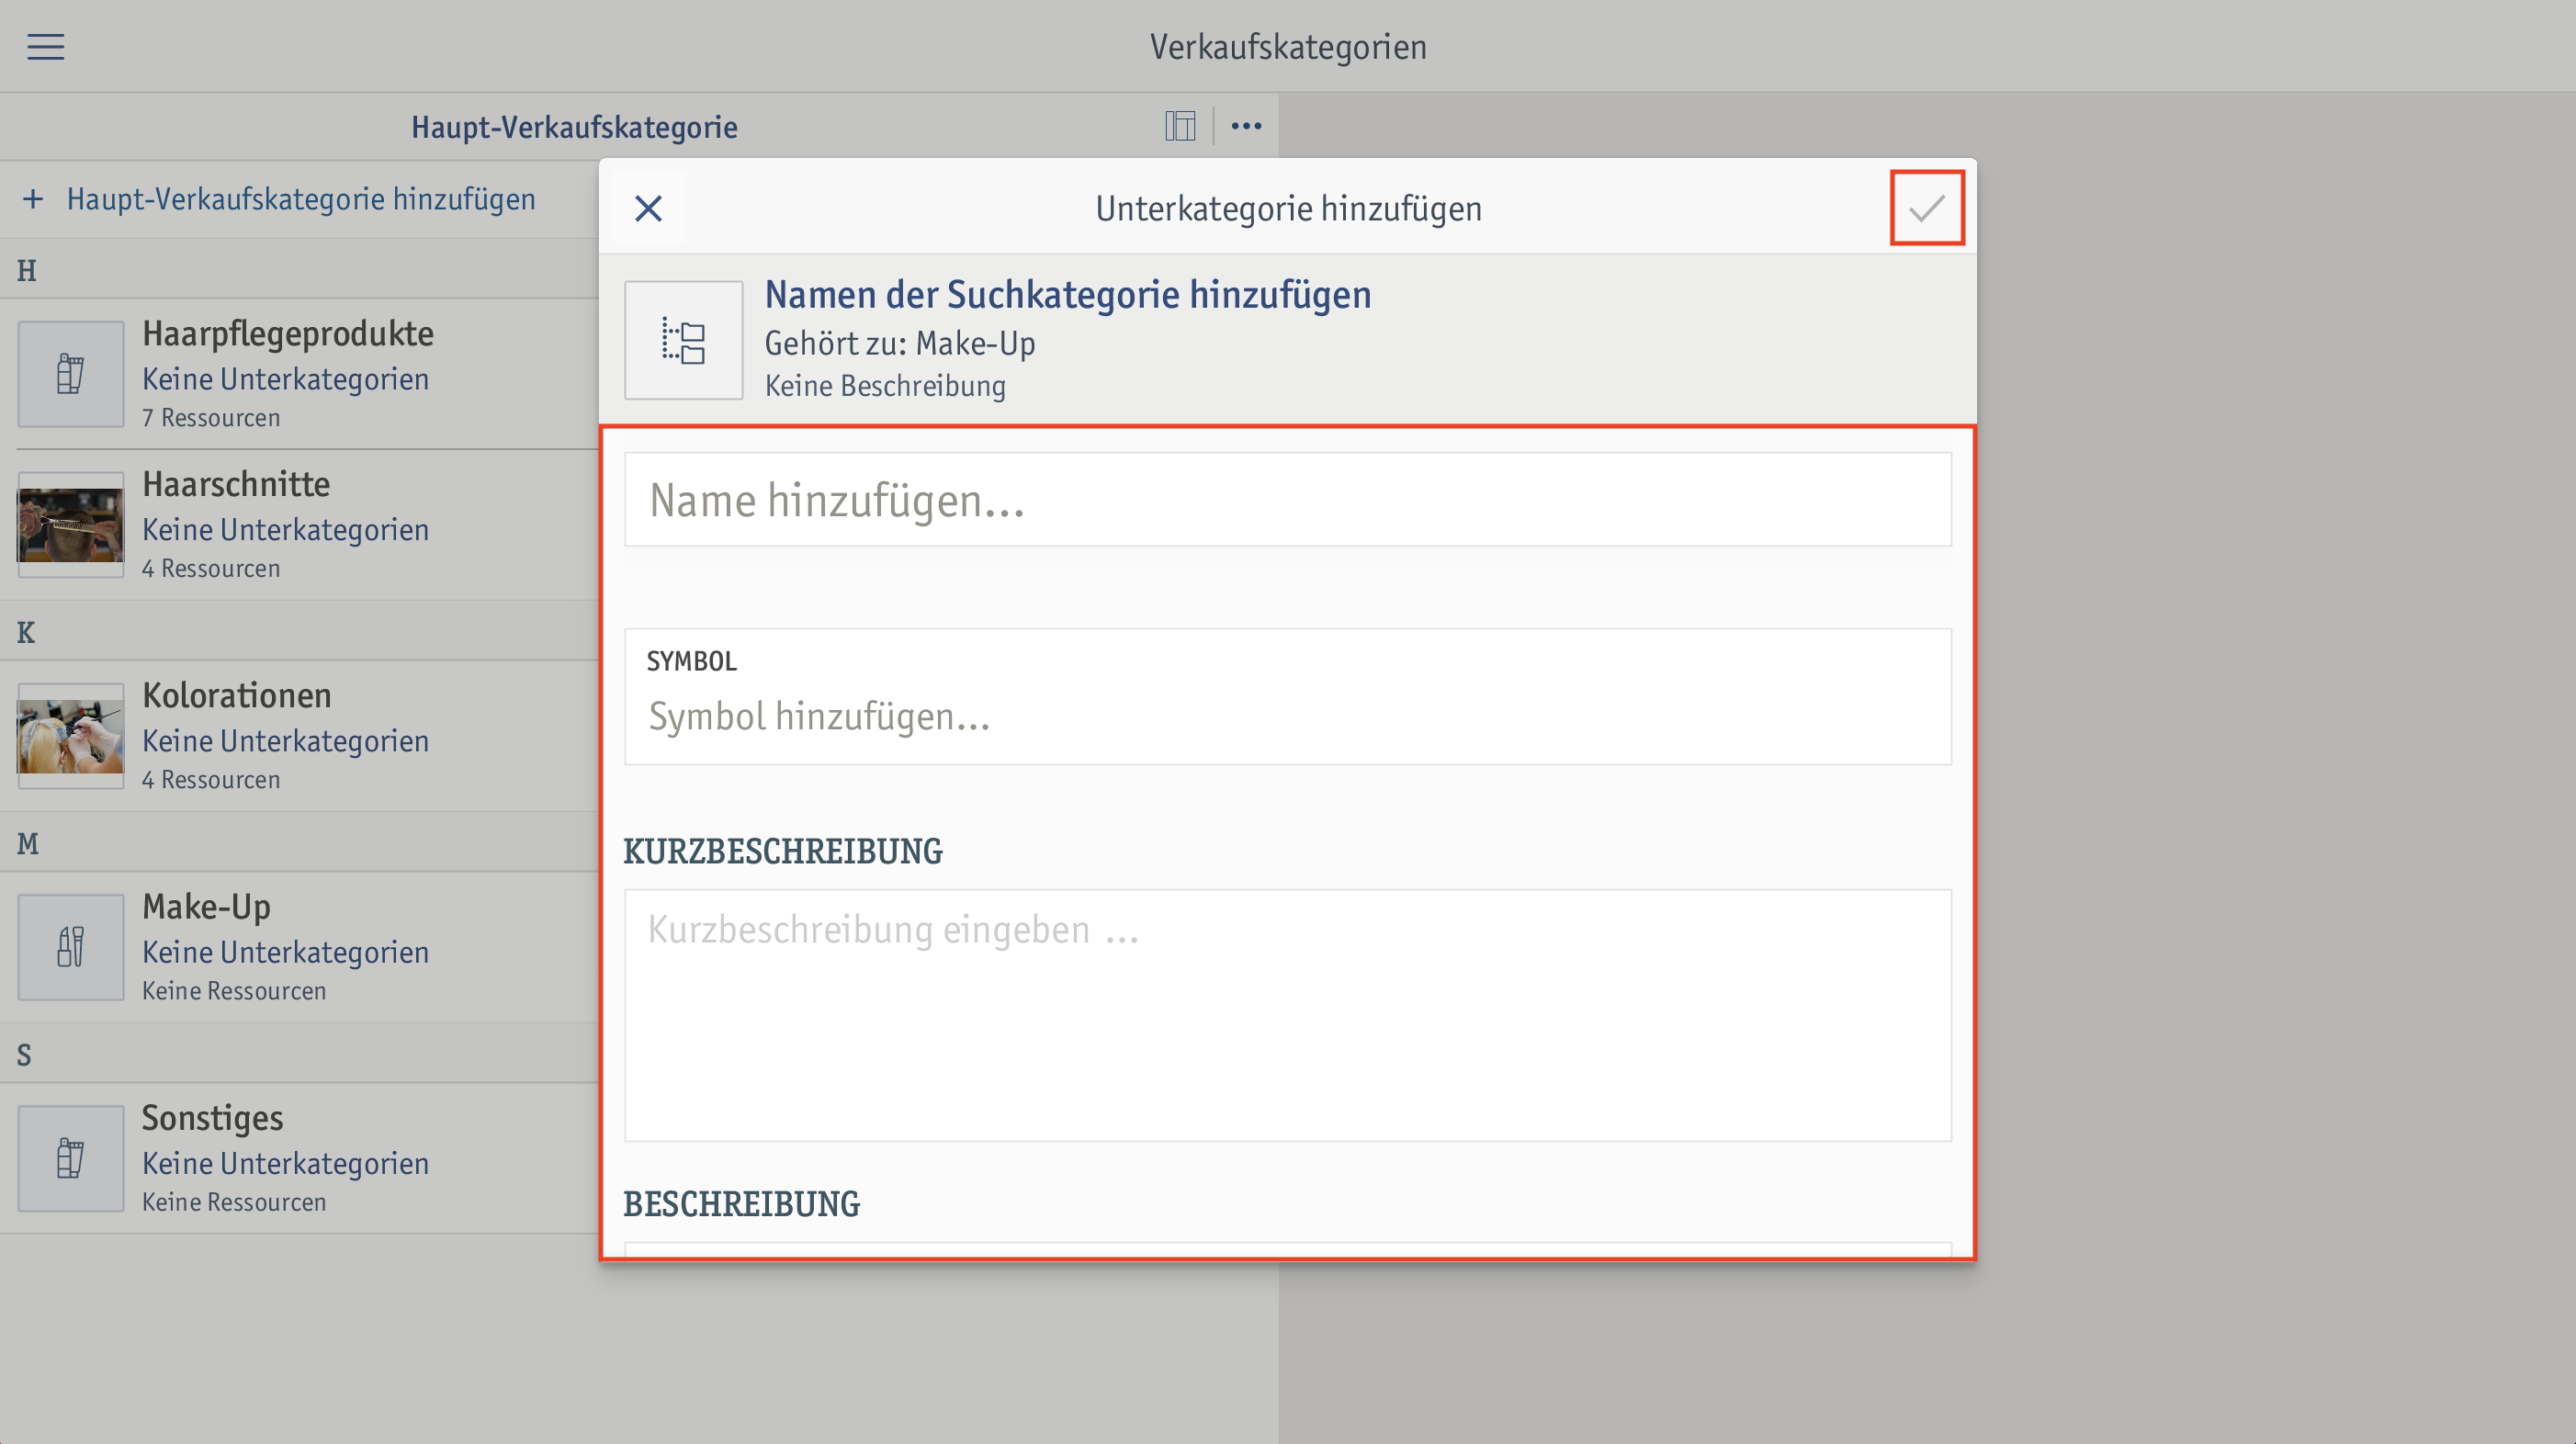Image resolution: width=2576 pixels, height=1444 pixels.
Task: Click the Haupt-Verkaufskategorie column header
Action: point(574,127)
